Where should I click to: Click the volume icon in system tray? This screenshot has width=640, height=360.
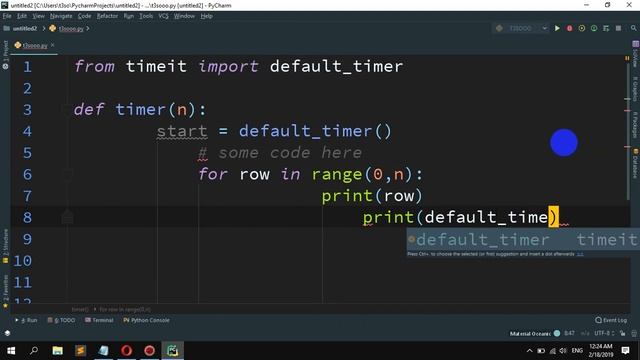pos(563,351)
